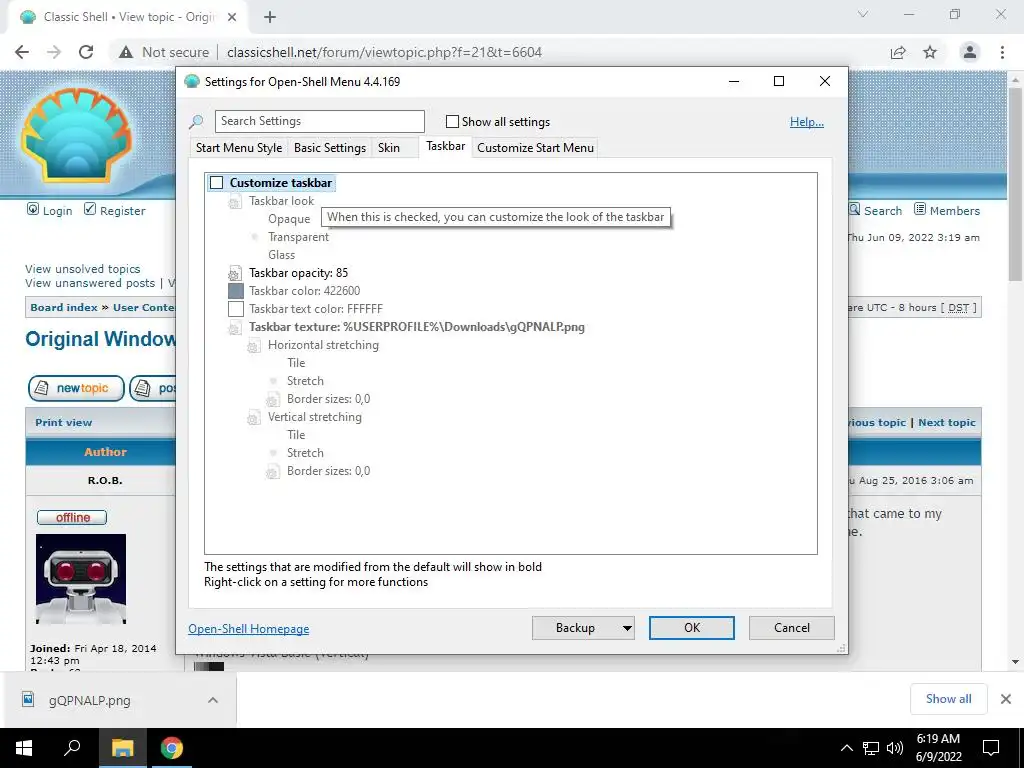
Task: Select Stretch under Horizontal stretching
Action: pos(305,381)
